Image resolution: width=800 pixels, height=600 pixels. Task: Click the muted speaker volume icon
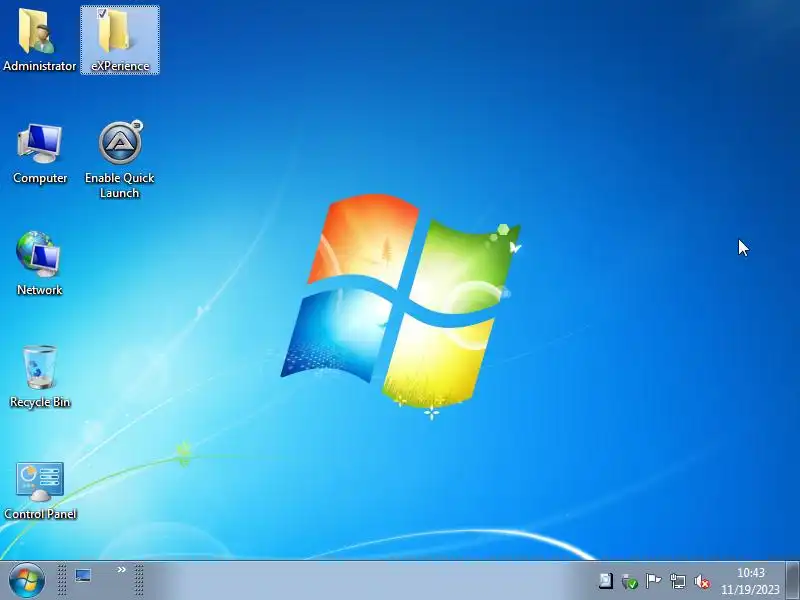click(702, 581)
